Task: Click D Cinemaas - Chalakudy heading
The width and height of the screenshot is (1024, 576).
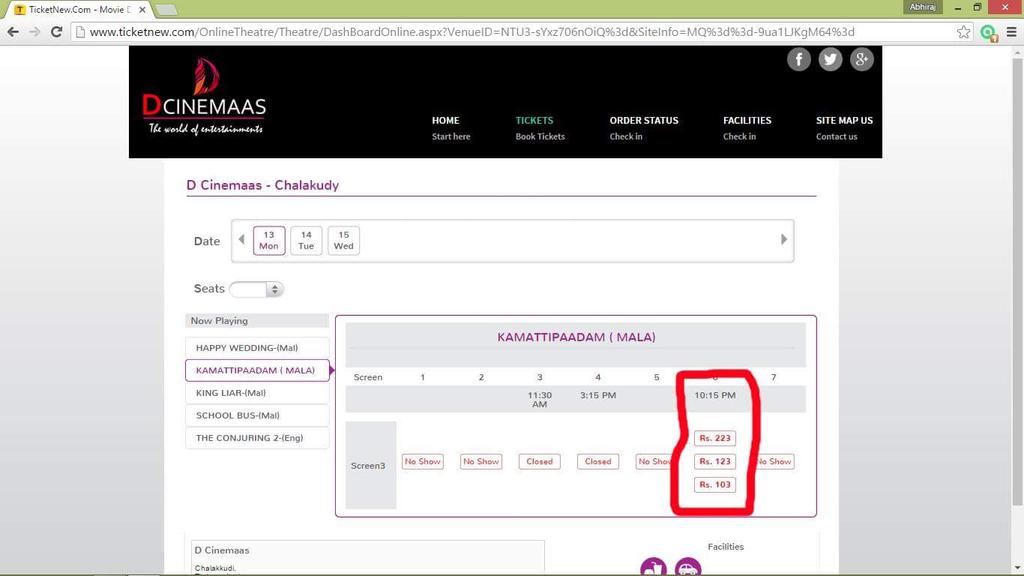Action: (x=263, y=185)
